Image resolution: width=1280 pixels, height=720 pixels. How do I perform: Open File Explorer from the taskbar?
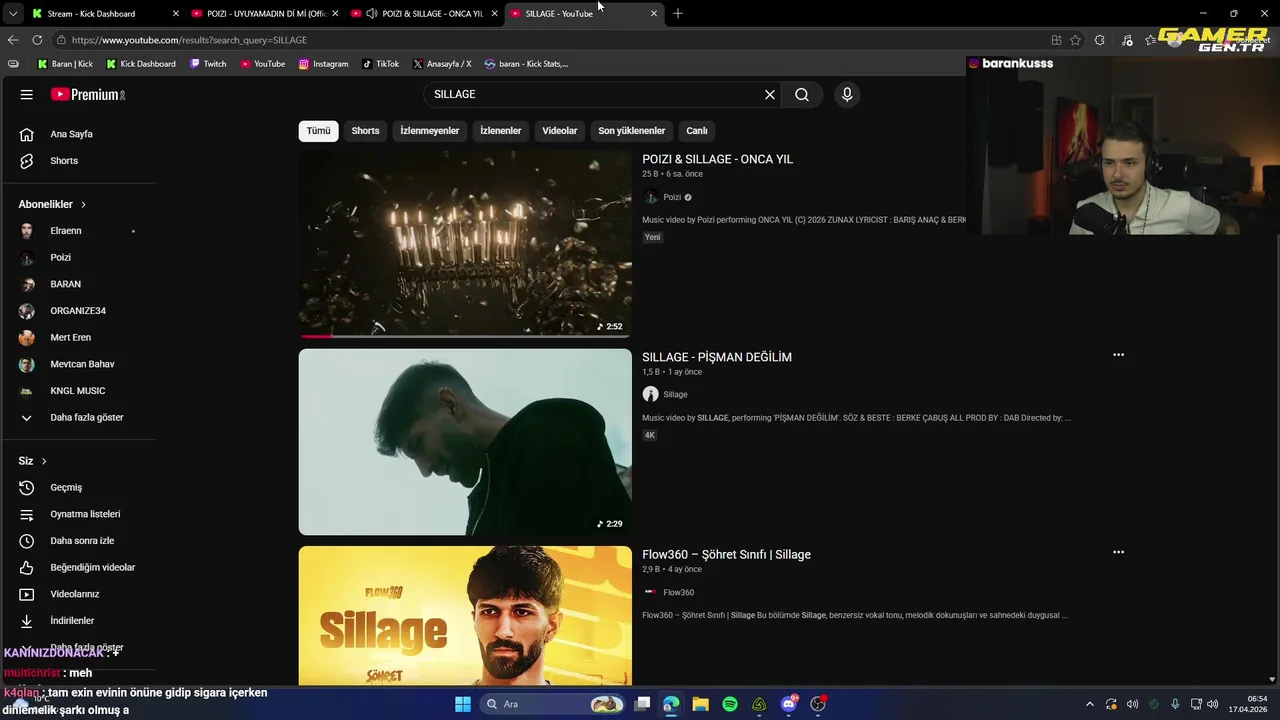(700, 704)
